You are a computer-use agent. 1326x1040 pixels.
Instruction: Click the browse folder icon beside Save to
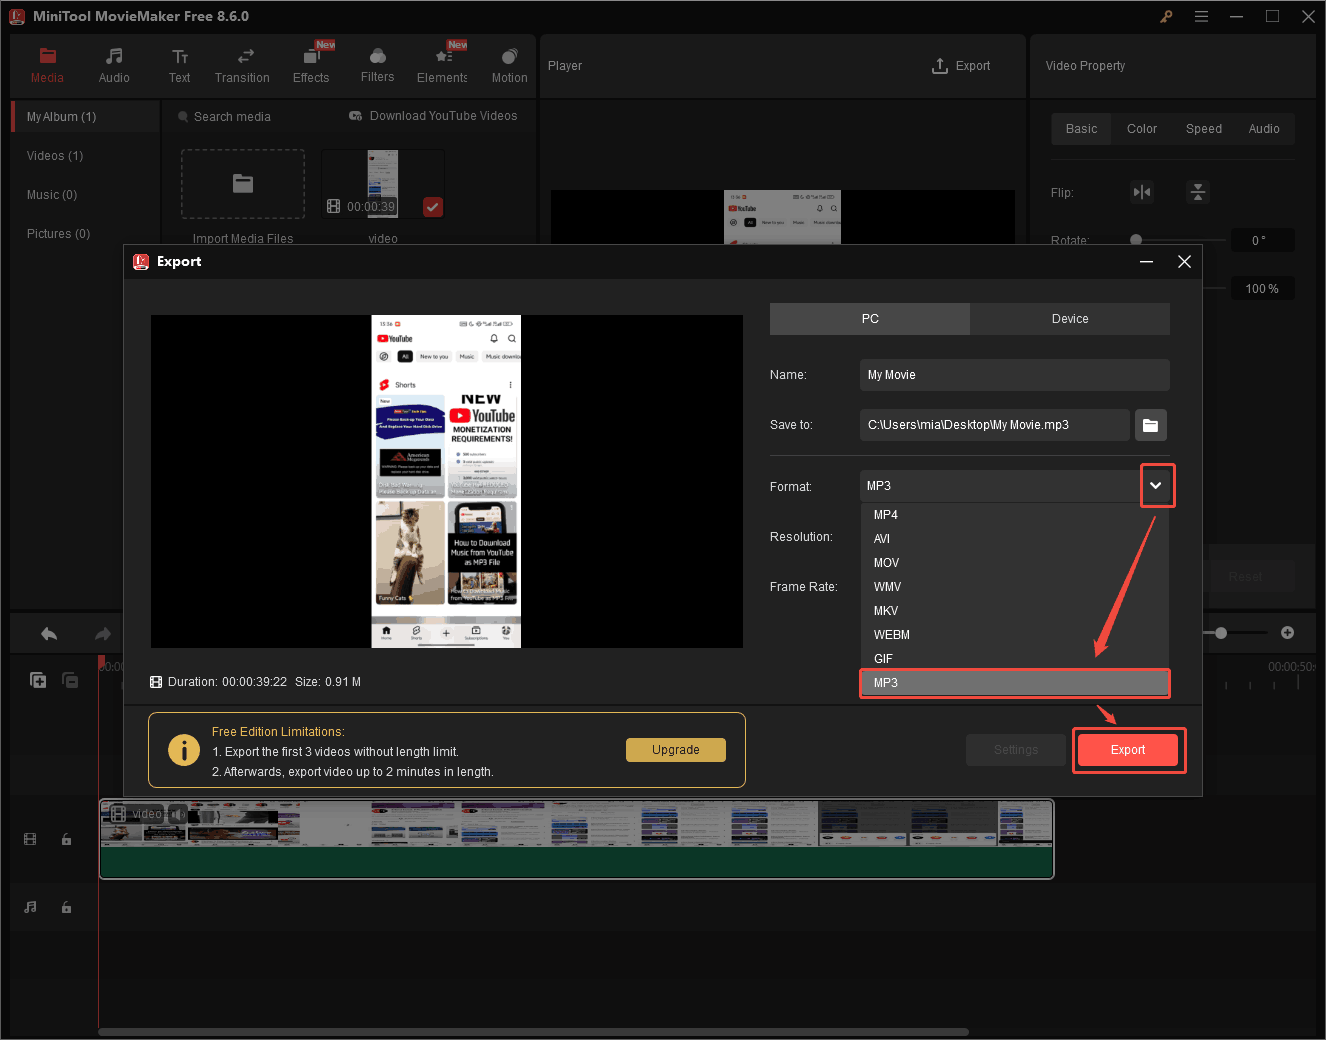1151,425
